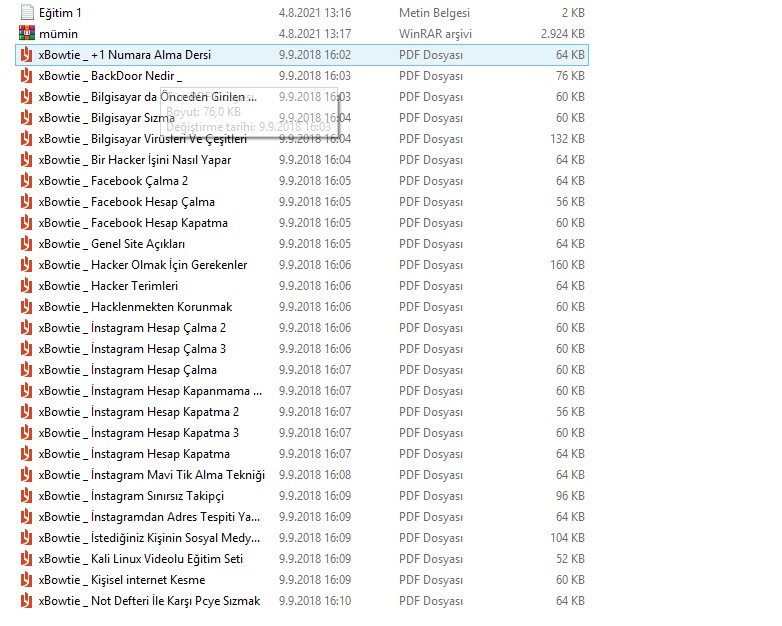782x626 pixels.
Task: Select Hacker Olmak İçin Gerekenler file
Action: tap(142, 265)
